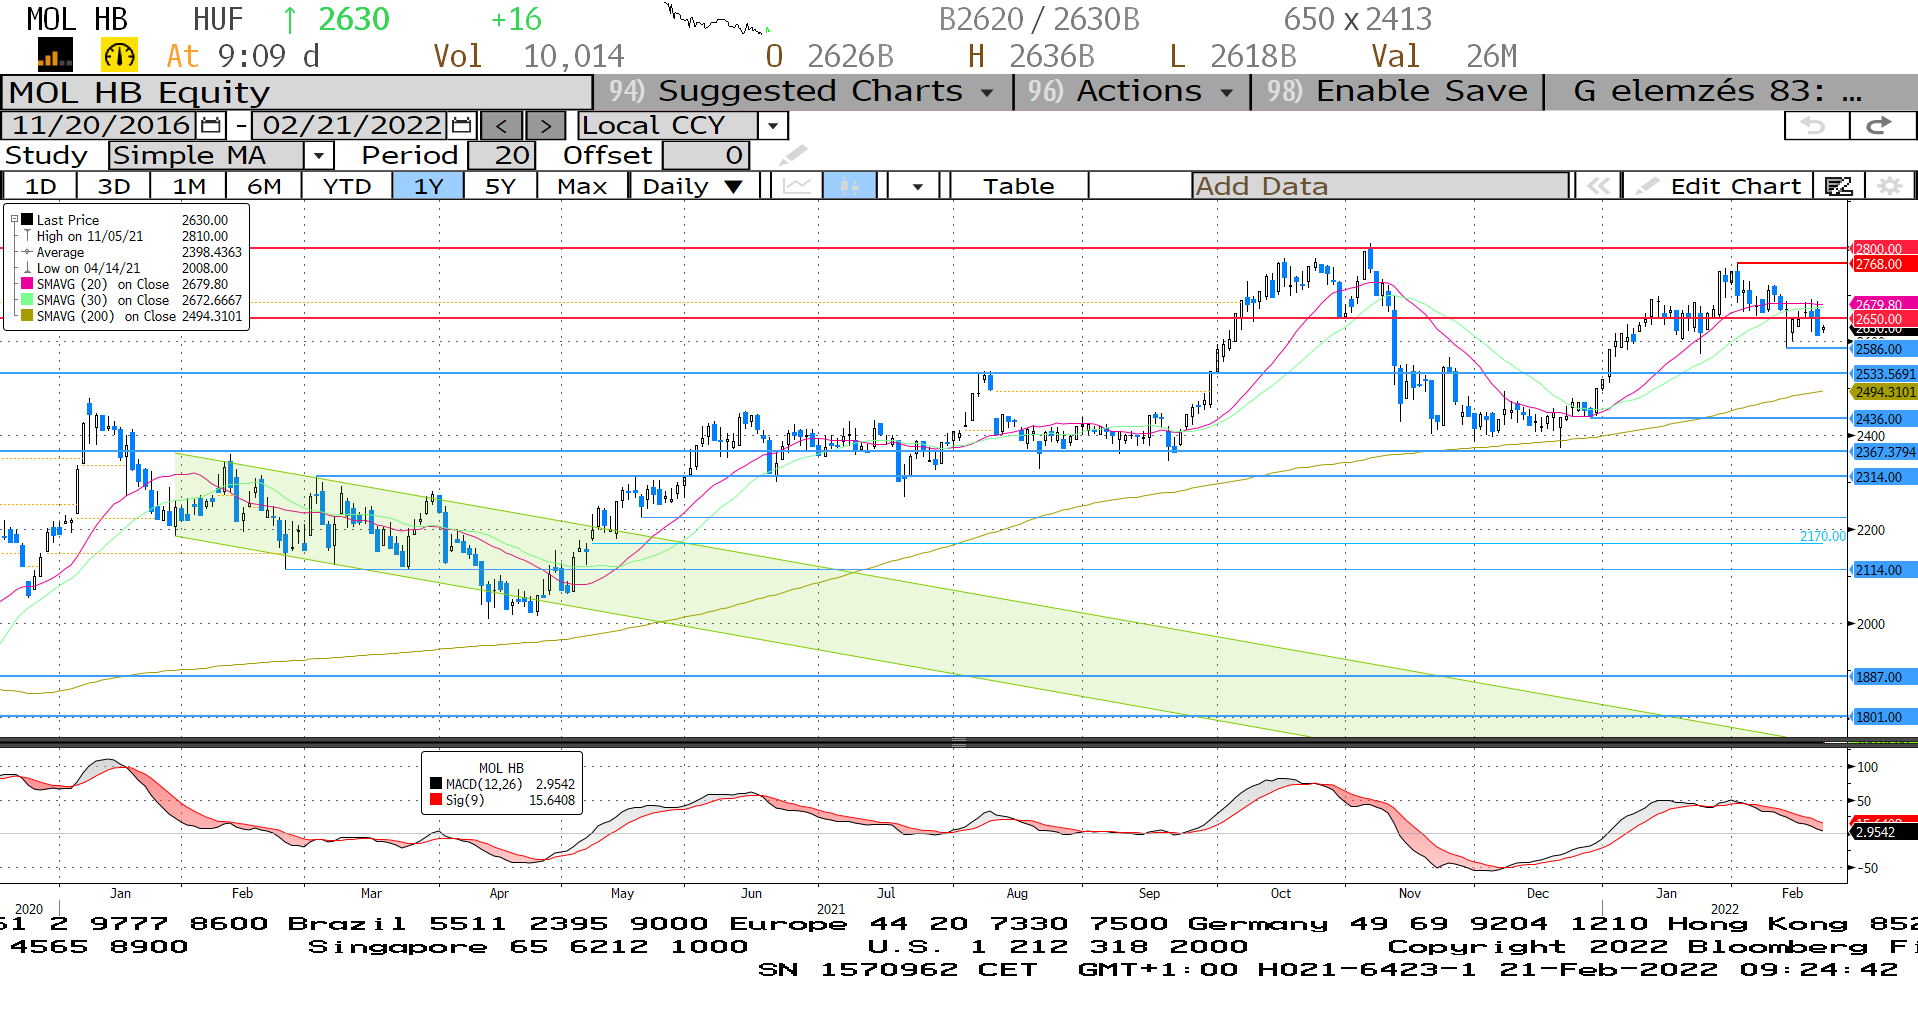Select the 1Y range tab
This screenshot has width=1918, height=1025.
tap(428, 186)
